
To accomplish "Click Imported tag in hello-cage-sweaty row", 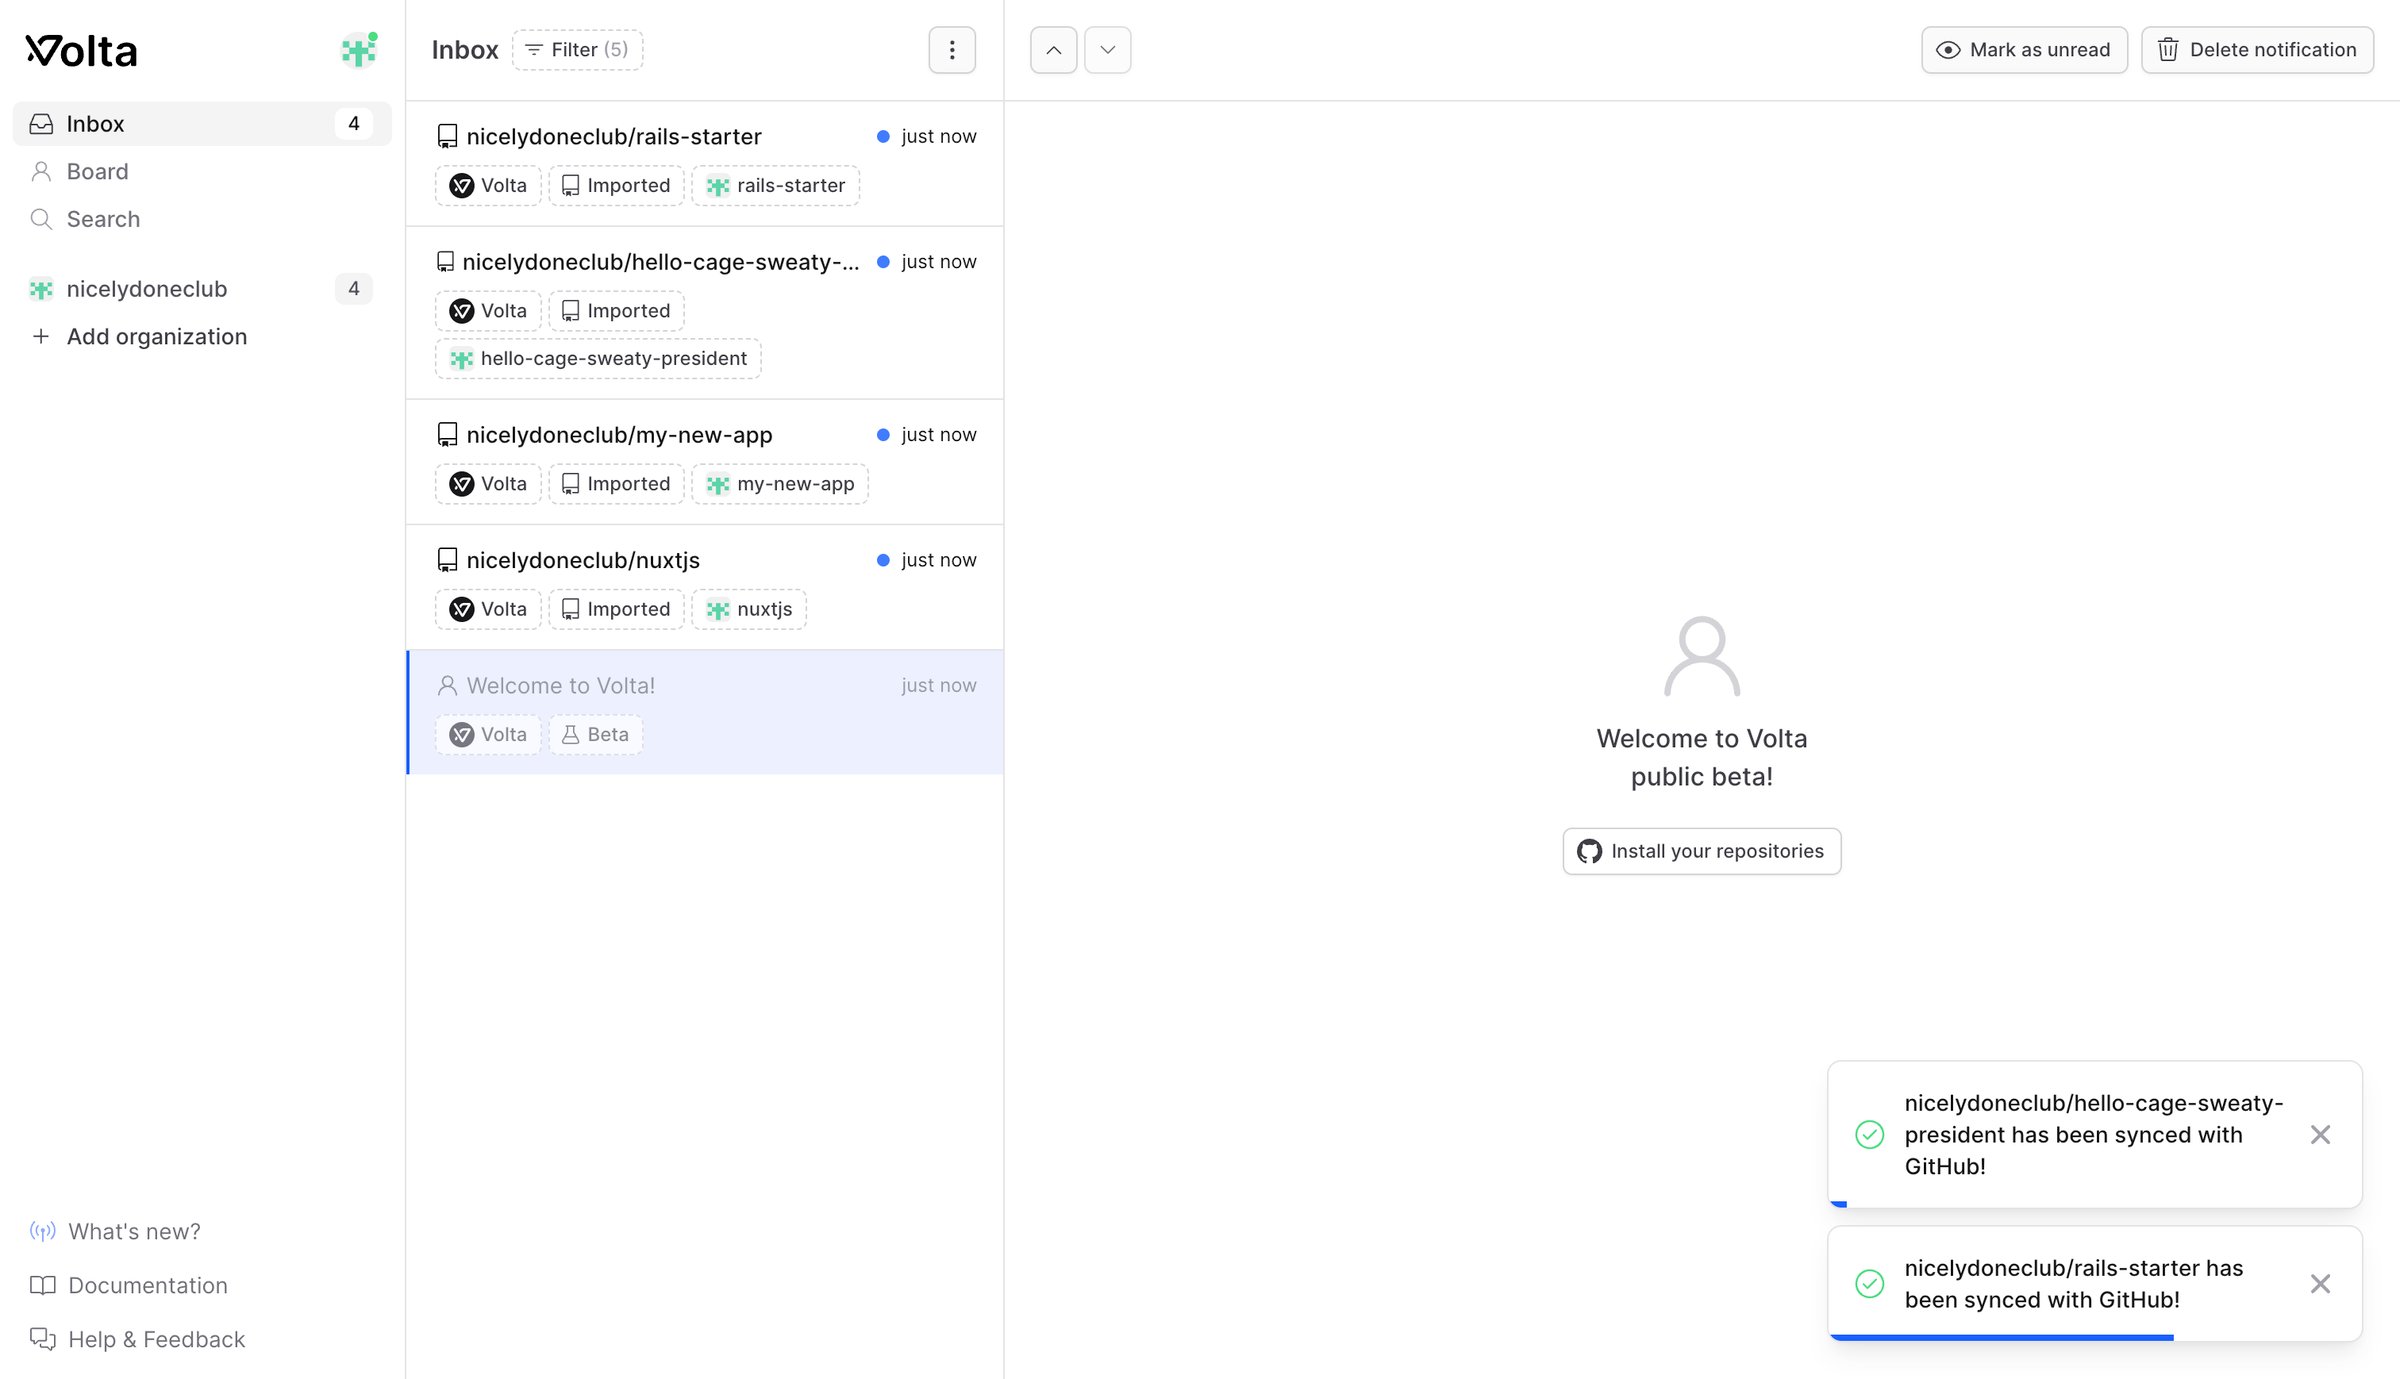I will pyautogui.click(x=616, y=311).
